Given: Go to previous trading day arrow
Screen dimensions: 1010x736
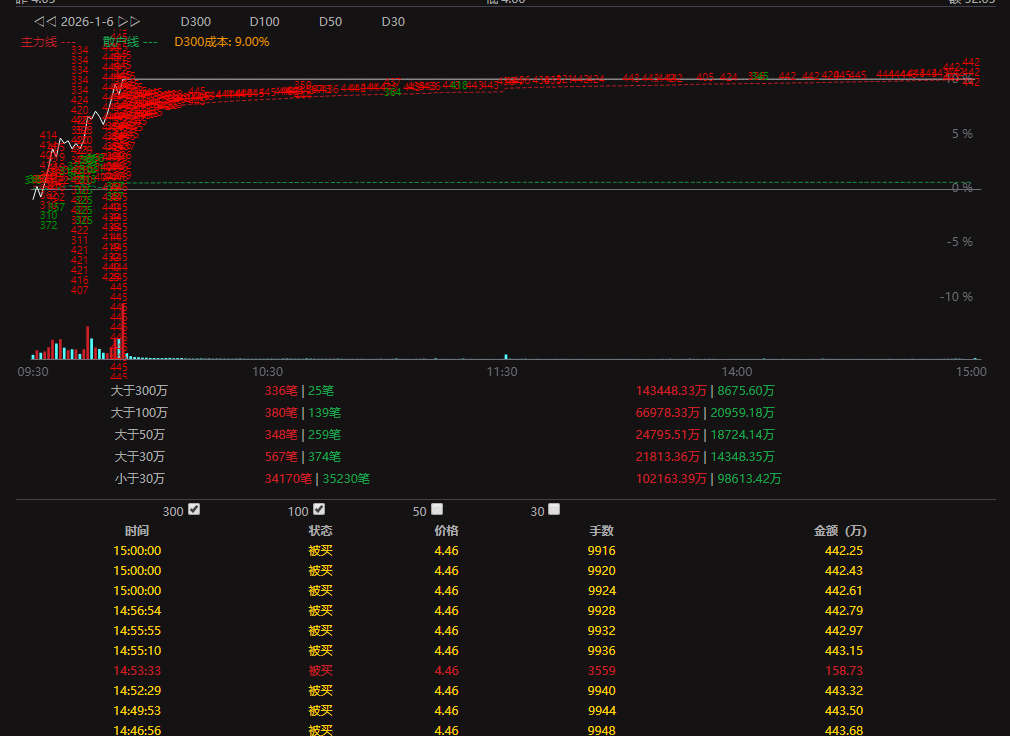Looking at the screenshot, I should [x=45, y=21].
